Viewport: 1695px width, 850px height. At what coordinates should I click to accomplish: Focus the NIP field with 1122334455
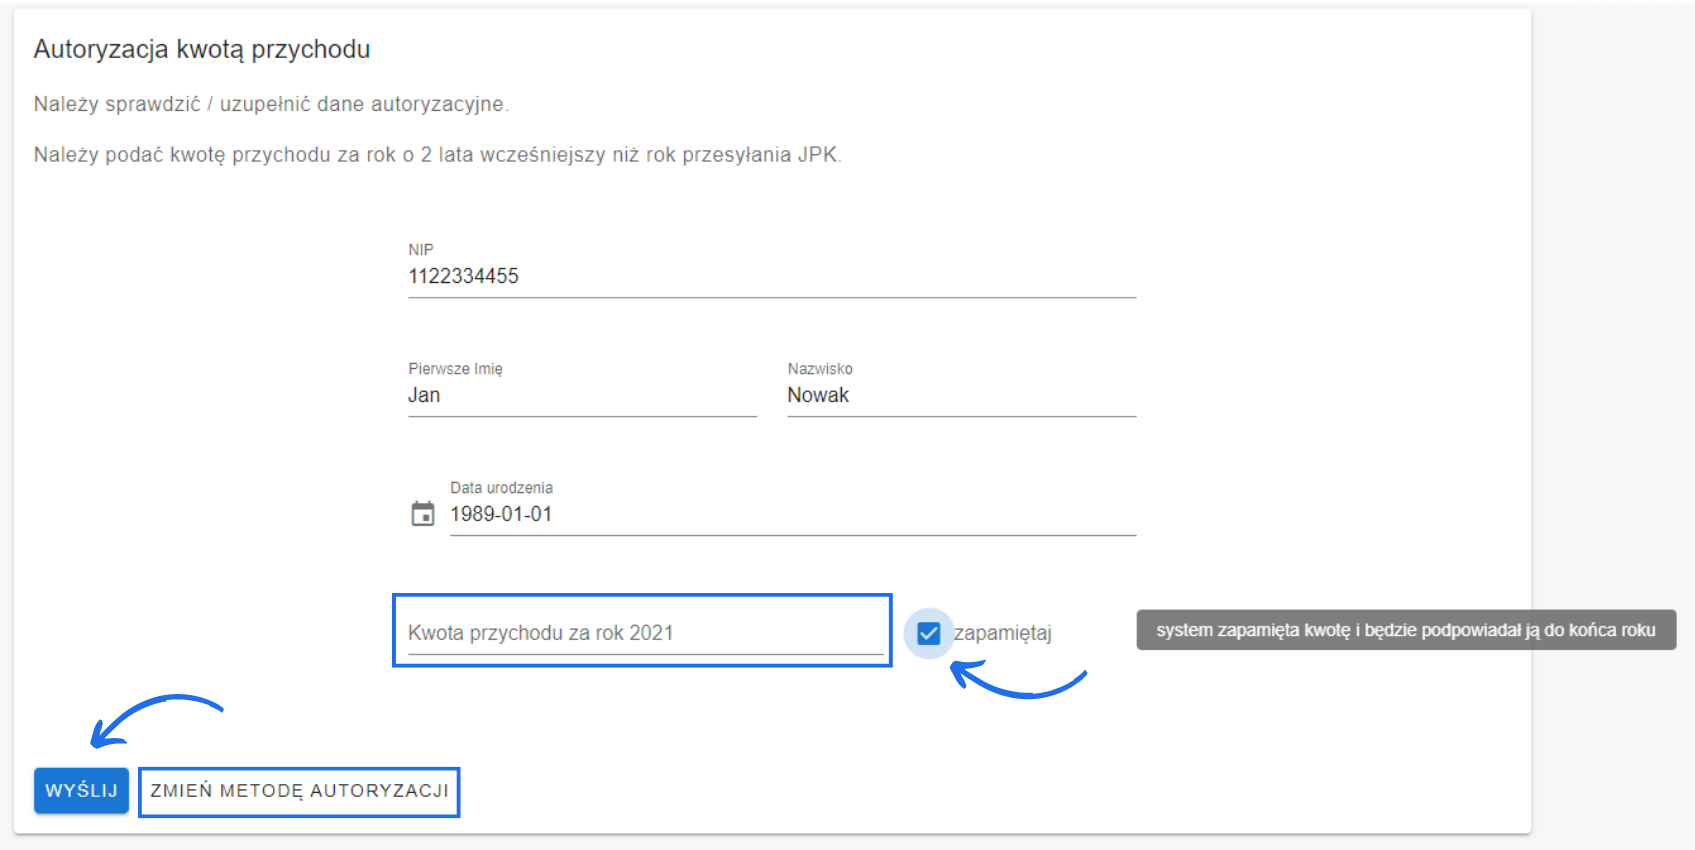(770, 276)
